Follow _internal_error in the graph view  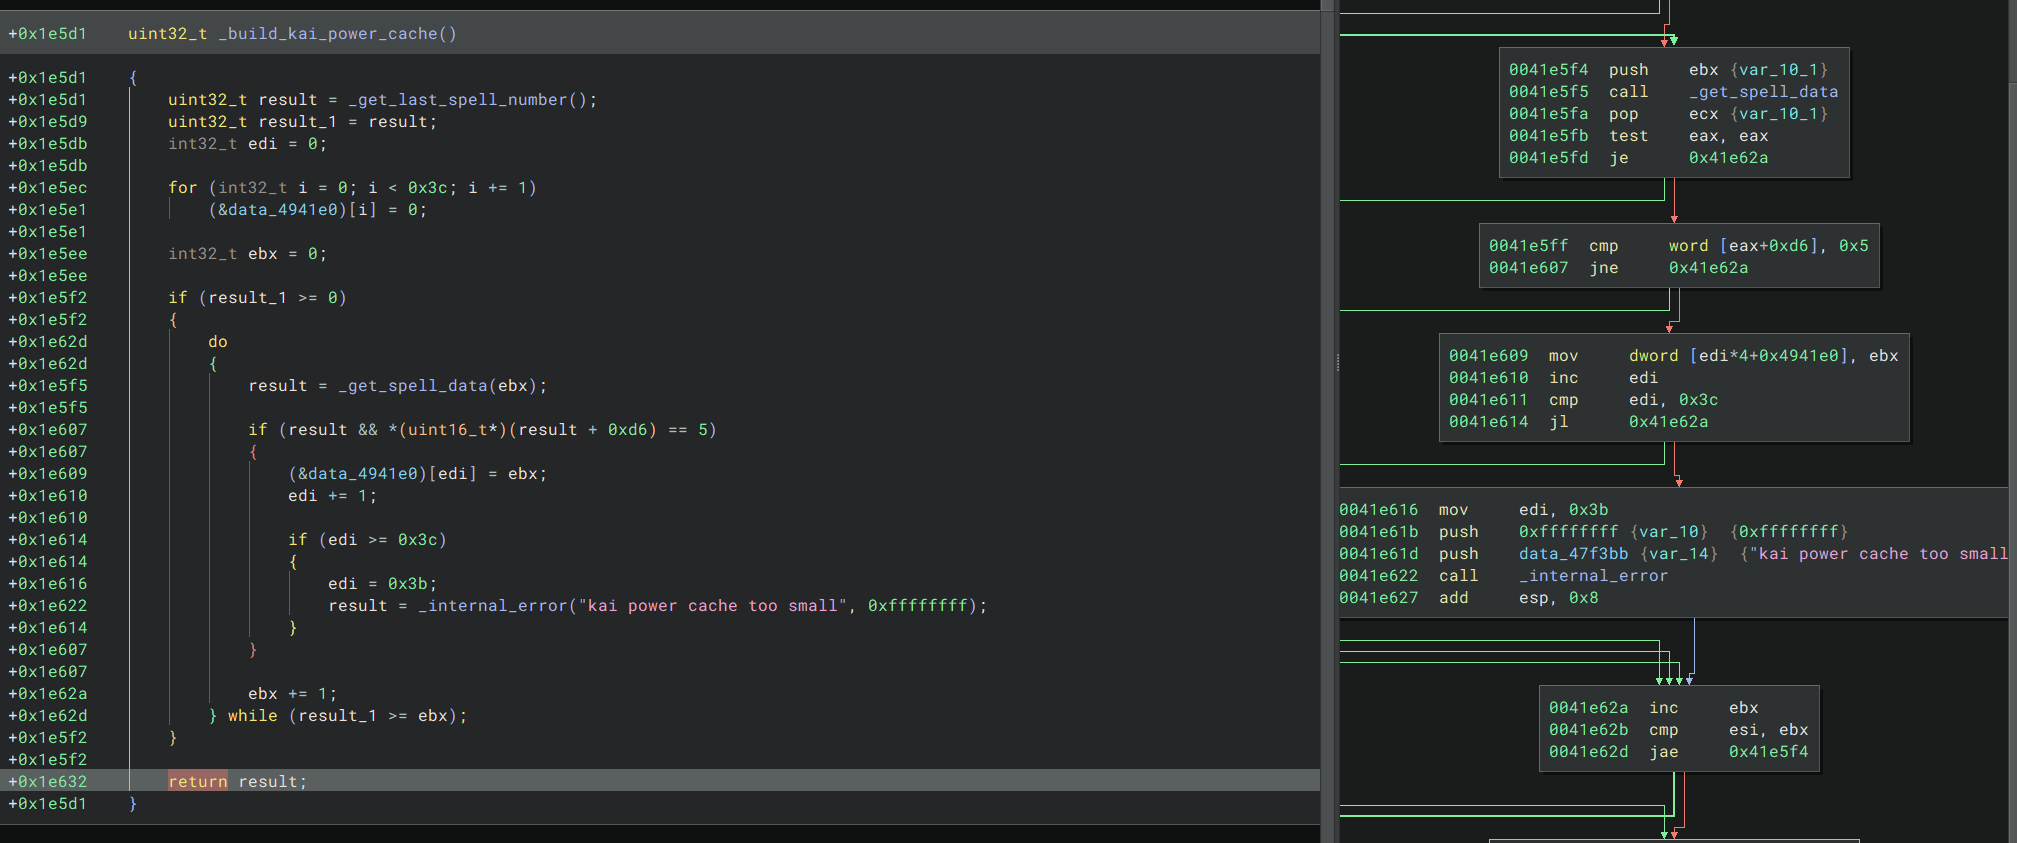(x=1593, y=576)
